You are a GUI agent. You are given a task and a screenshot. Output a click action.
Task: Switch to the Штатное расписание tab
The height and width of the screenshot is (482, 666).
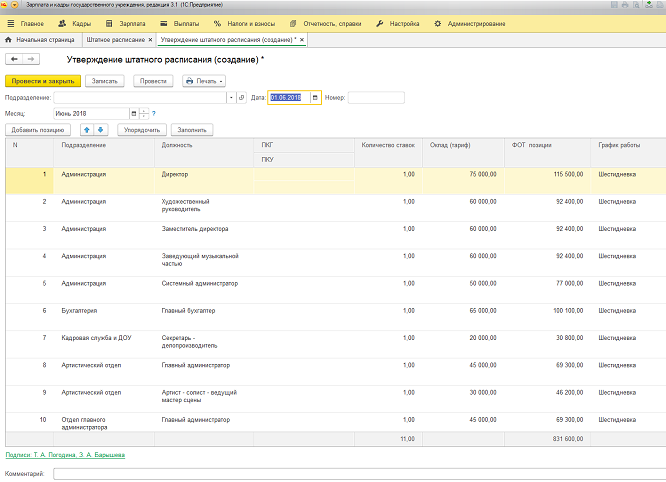point(116,39)
